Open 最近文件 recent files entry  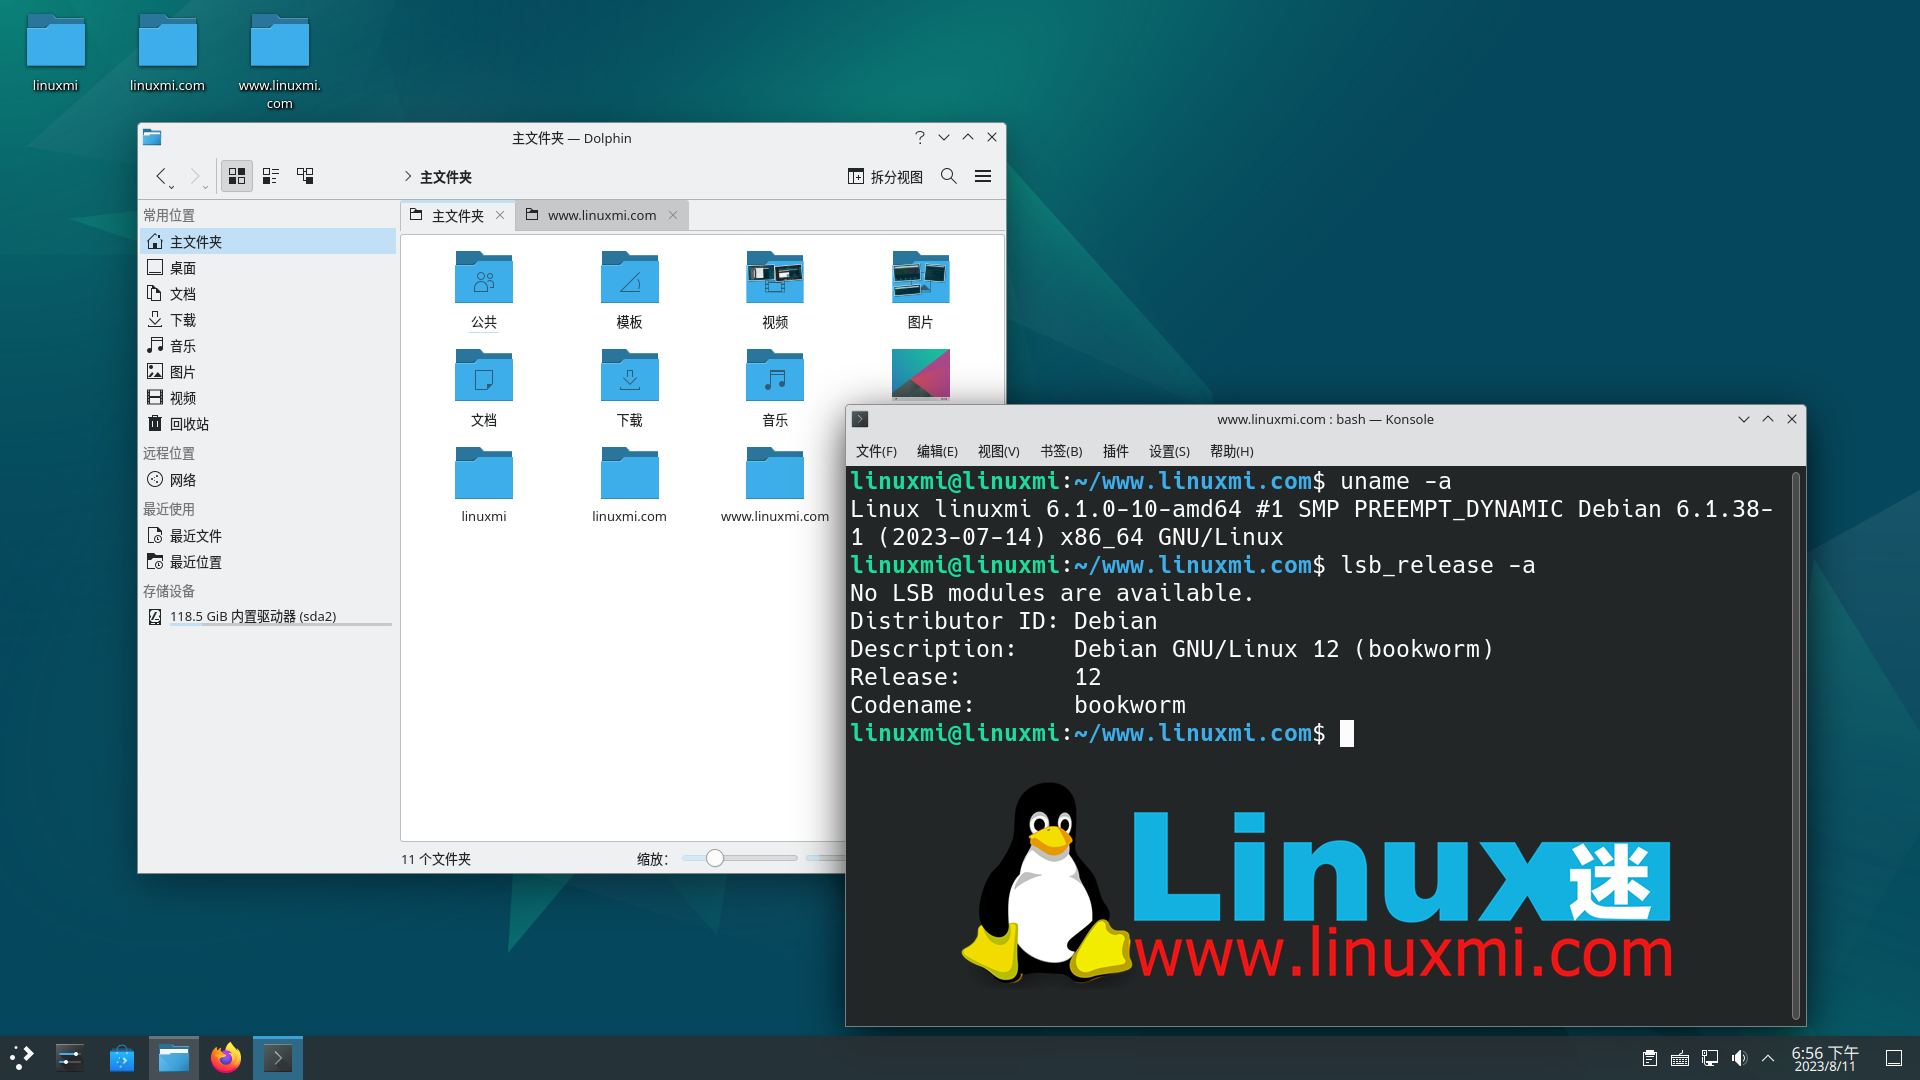point(268,535)
